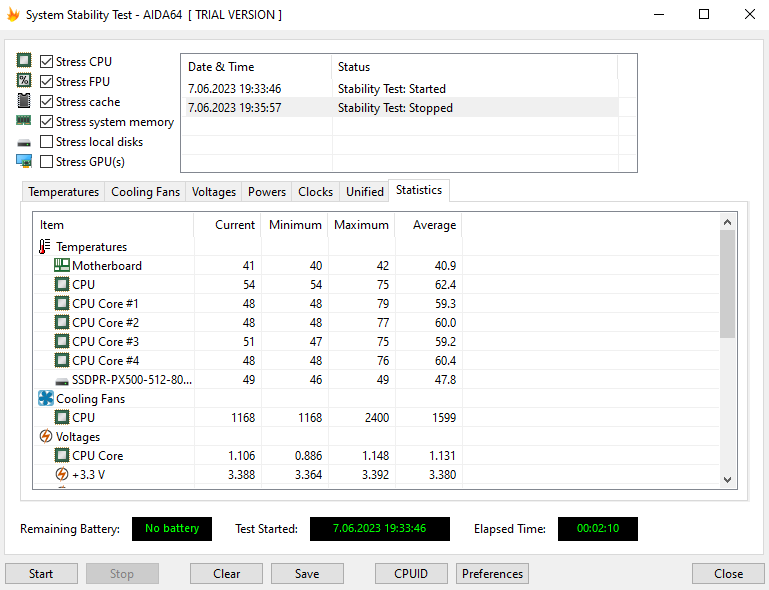This screenshot has width=769, height=590.
Task: Select the Statistics tab
Action: (x=419, y=190)
